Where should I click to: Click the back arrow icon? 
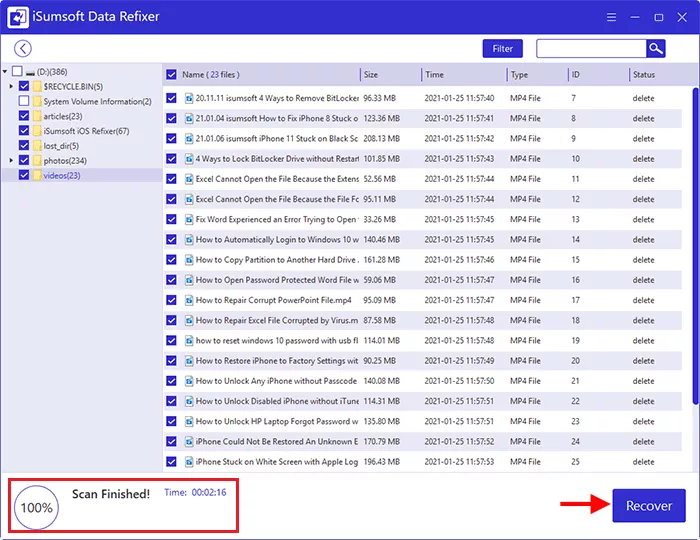22,48
